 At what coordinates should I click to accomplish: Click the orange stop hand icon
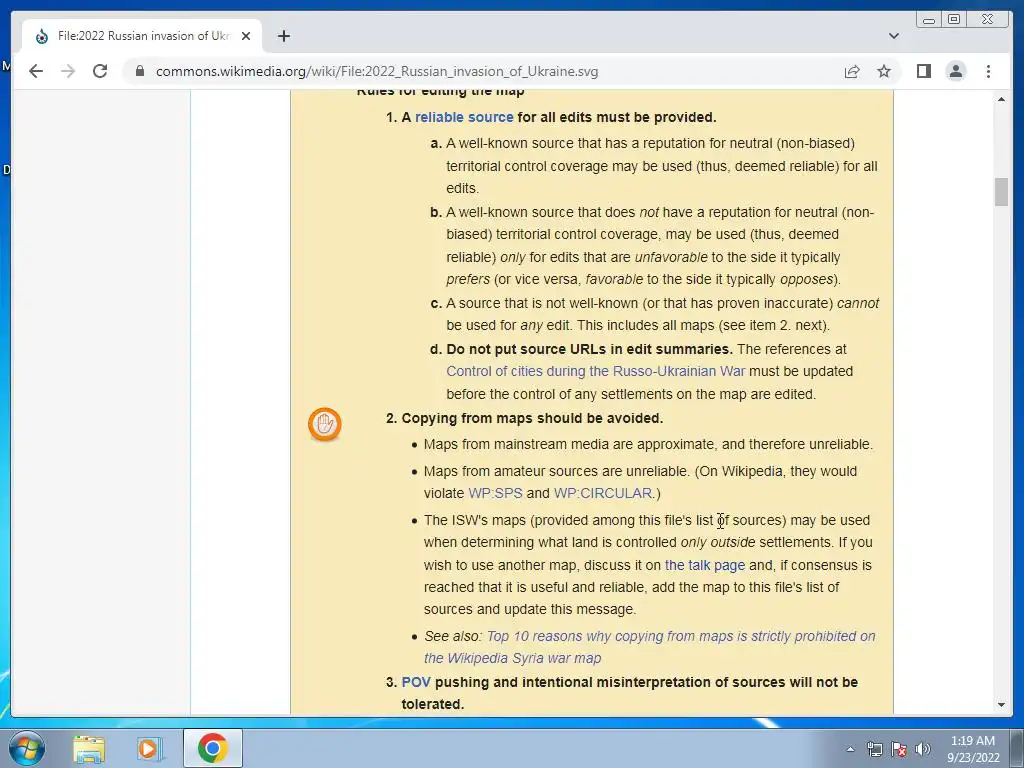(325, 424)
